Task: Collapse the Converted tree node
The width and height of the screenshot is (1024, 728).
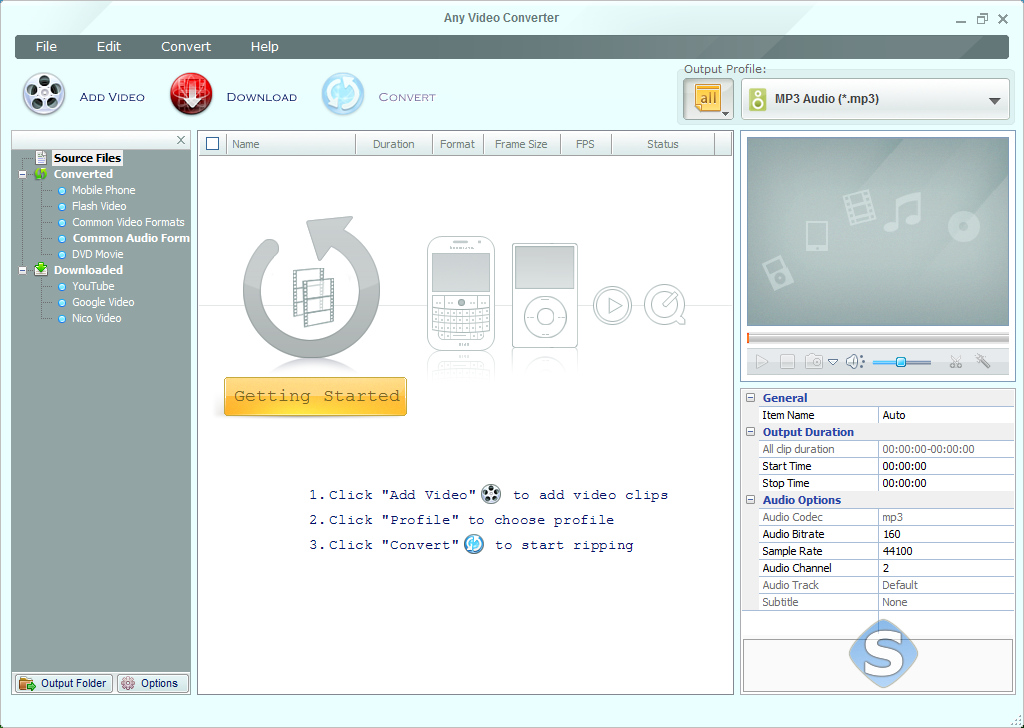Action: tap(23, 174)
